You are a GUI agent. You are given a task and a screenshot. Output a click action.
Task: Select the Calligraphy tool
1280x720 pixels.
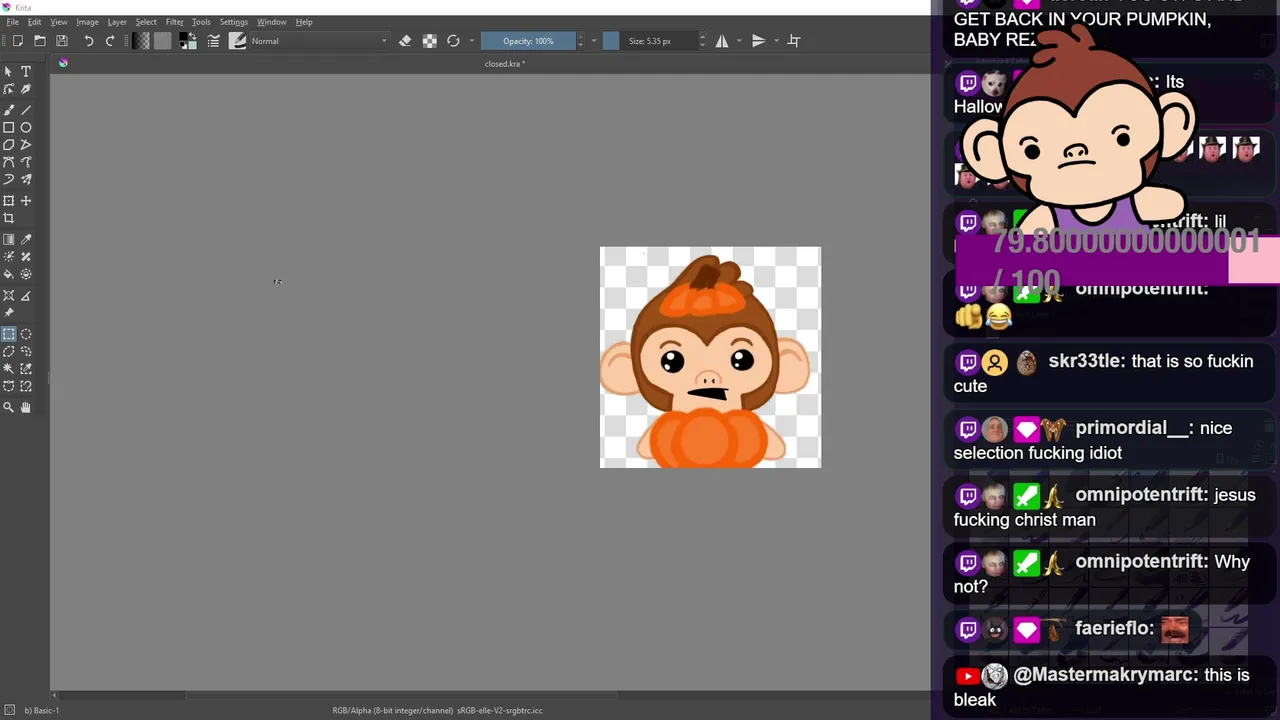click(x=26, y=89)
